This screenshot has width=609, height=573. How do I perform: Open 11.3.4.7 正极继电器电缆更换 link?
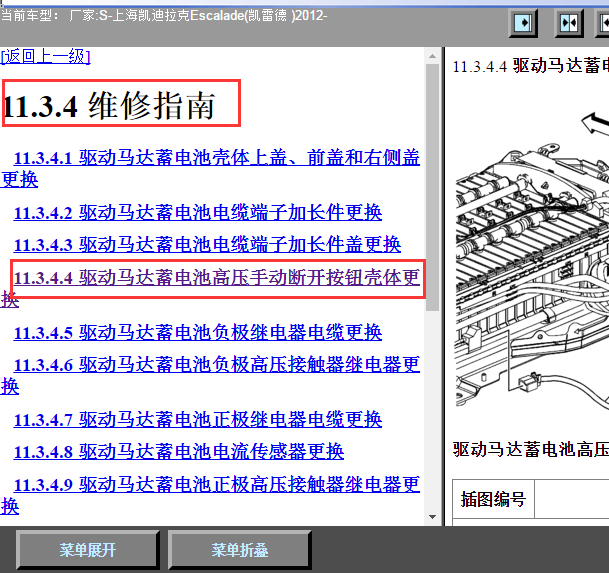tap(198, 420)
